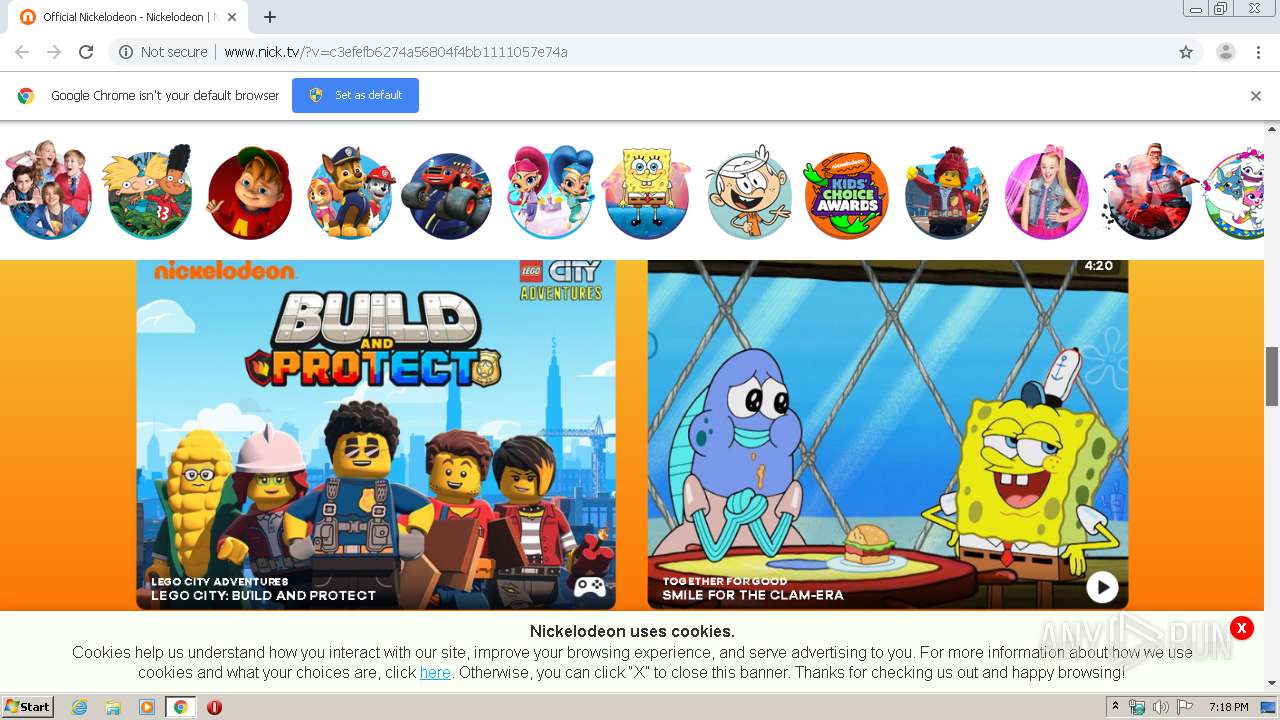This screenshot has height=720, width=1280.
Task: Play the Smile for the Clam-era video
Action: tap(1102, 587)
